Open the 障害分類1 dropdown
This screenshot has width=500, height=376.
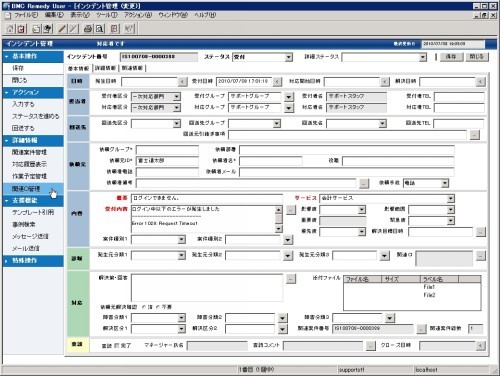point(181,318)
